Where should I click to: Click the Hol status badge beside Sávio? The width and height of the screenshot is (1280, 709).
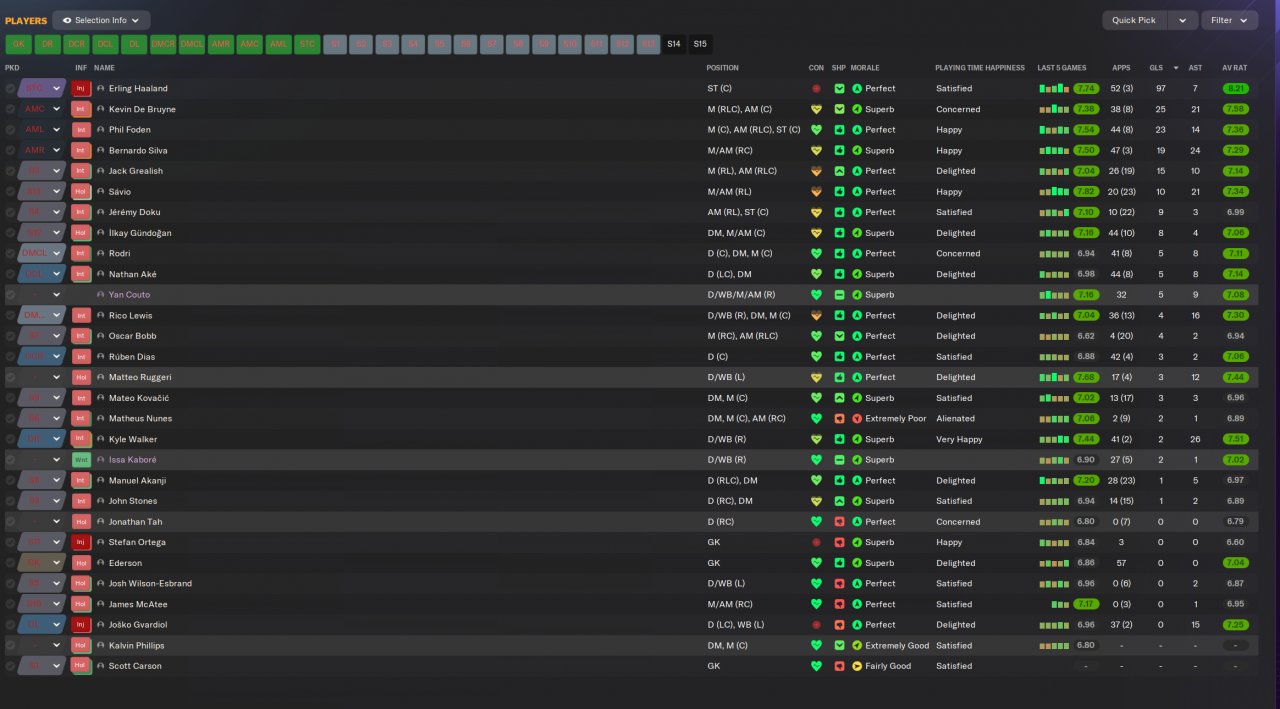(81, 191)
